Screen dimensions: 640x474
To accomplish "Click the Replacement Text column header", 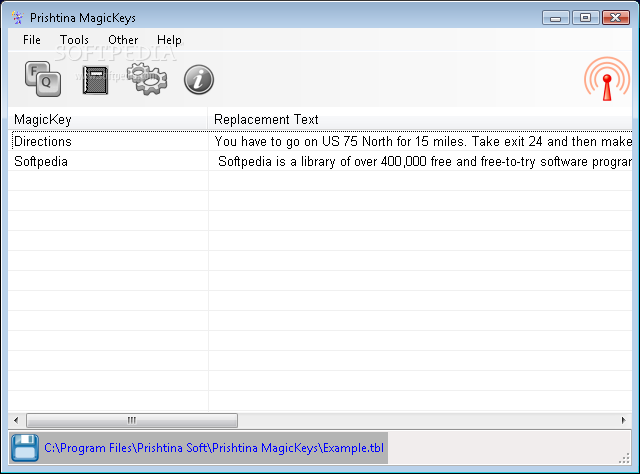I will [420, 119].
